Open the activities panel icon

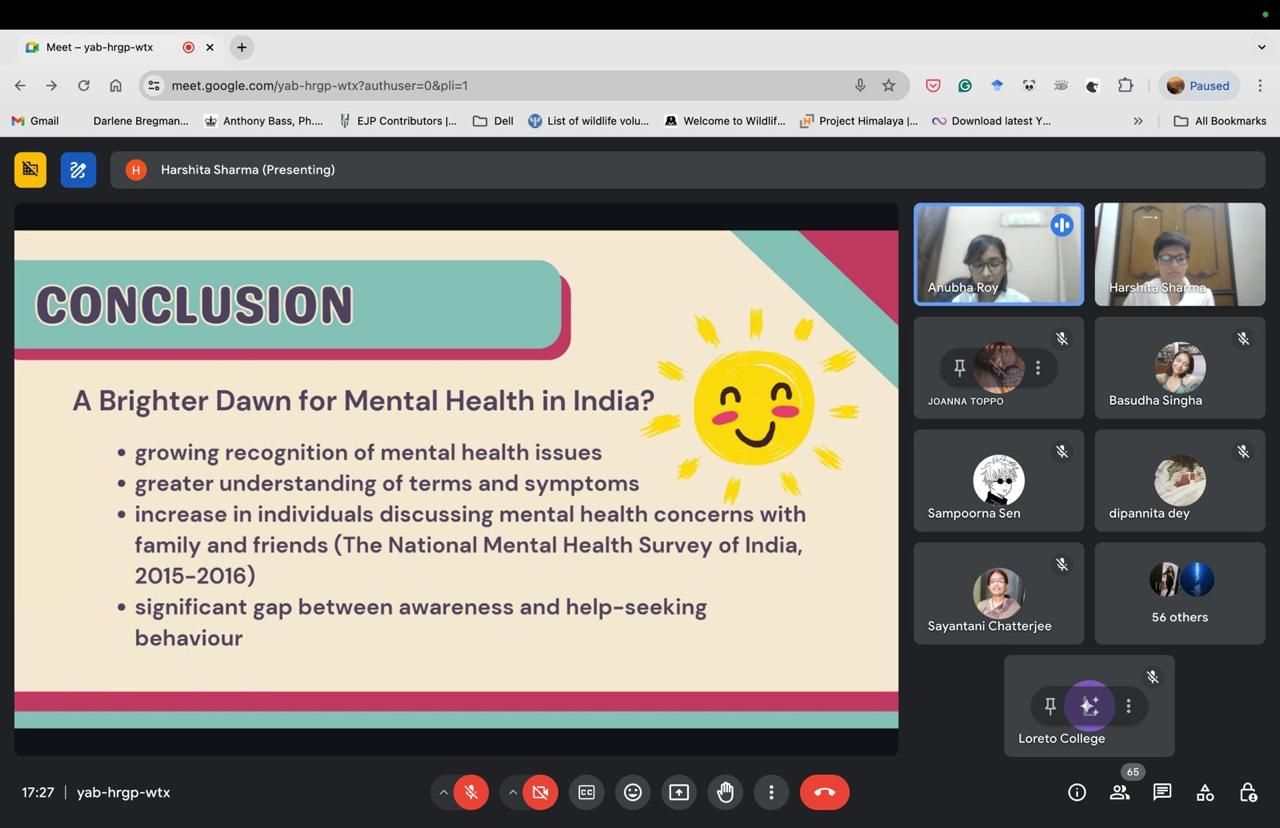1205,792
